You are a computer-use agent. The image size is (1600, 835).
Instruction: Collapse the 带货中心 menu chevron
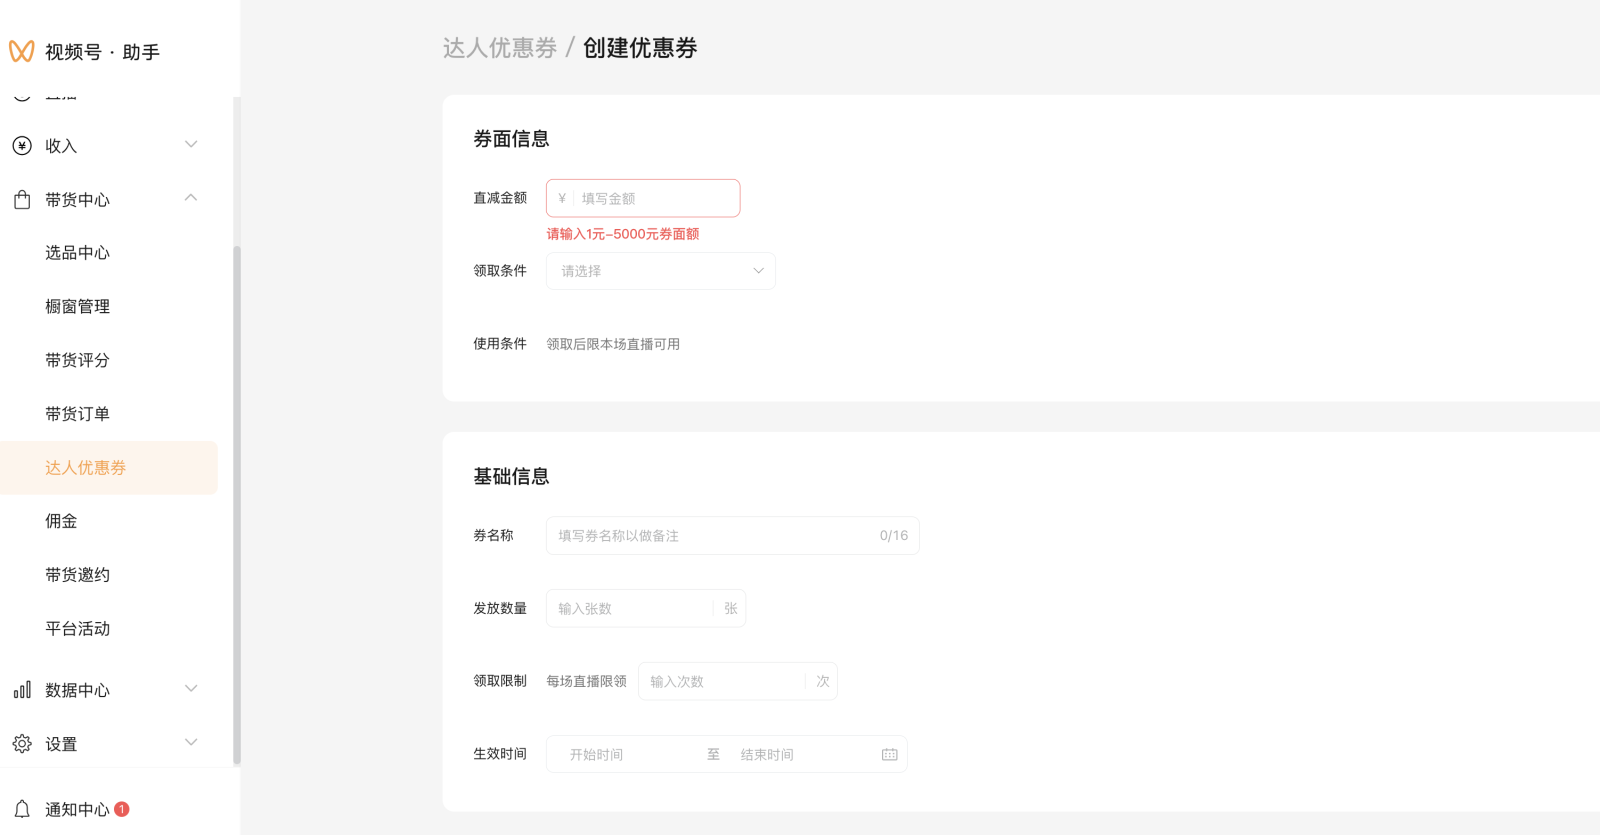191,198
